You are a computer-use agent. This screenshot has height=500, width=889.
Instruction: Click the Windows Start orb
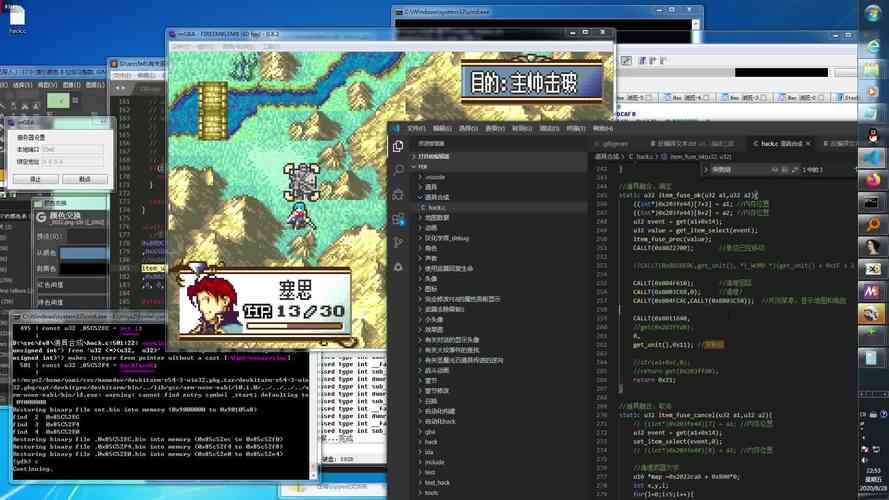[x=873, y=14]
